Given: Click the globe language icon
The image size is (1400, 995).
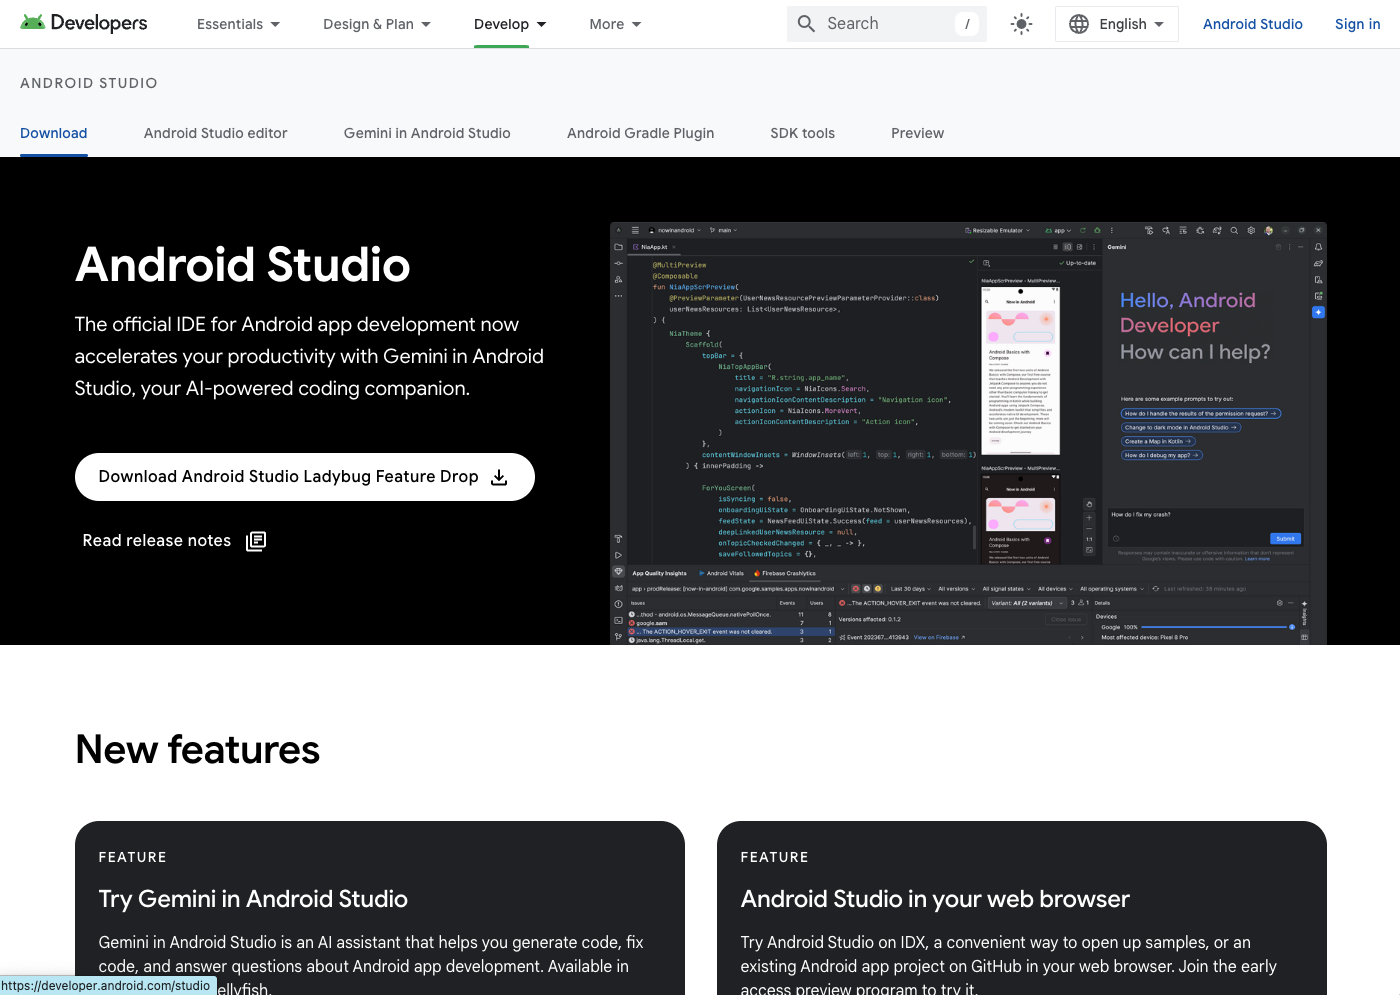Looking at the screenshot, I should coord(1079,24).
